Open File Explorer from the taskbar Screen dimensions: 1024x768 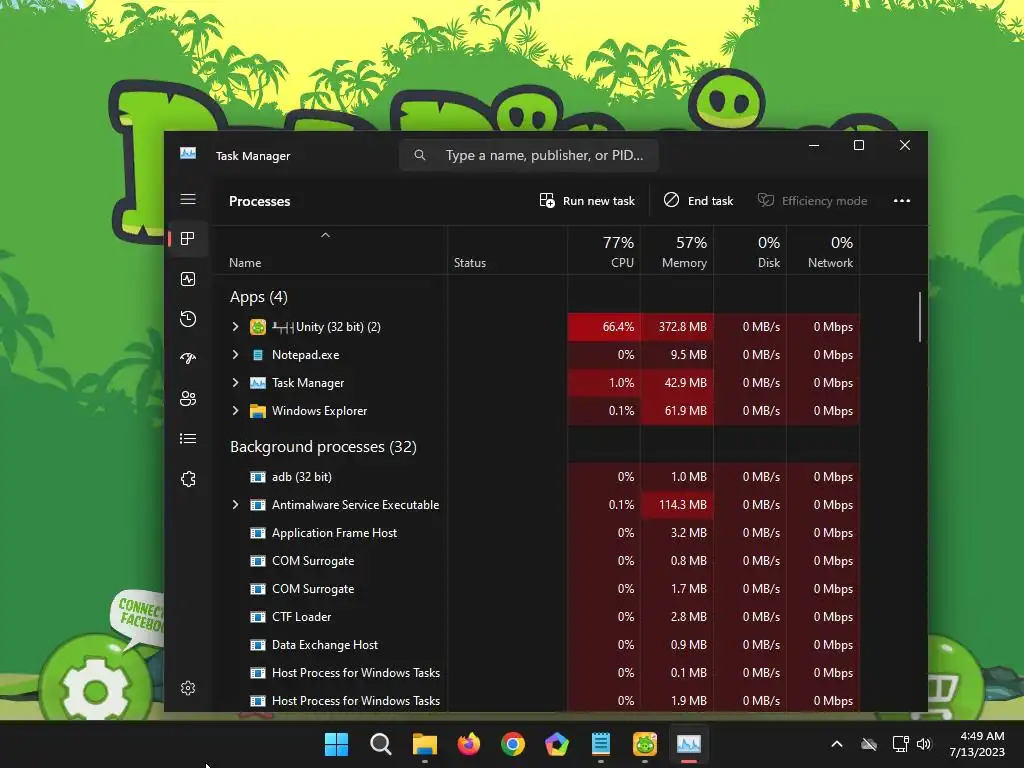click(424, 744)
